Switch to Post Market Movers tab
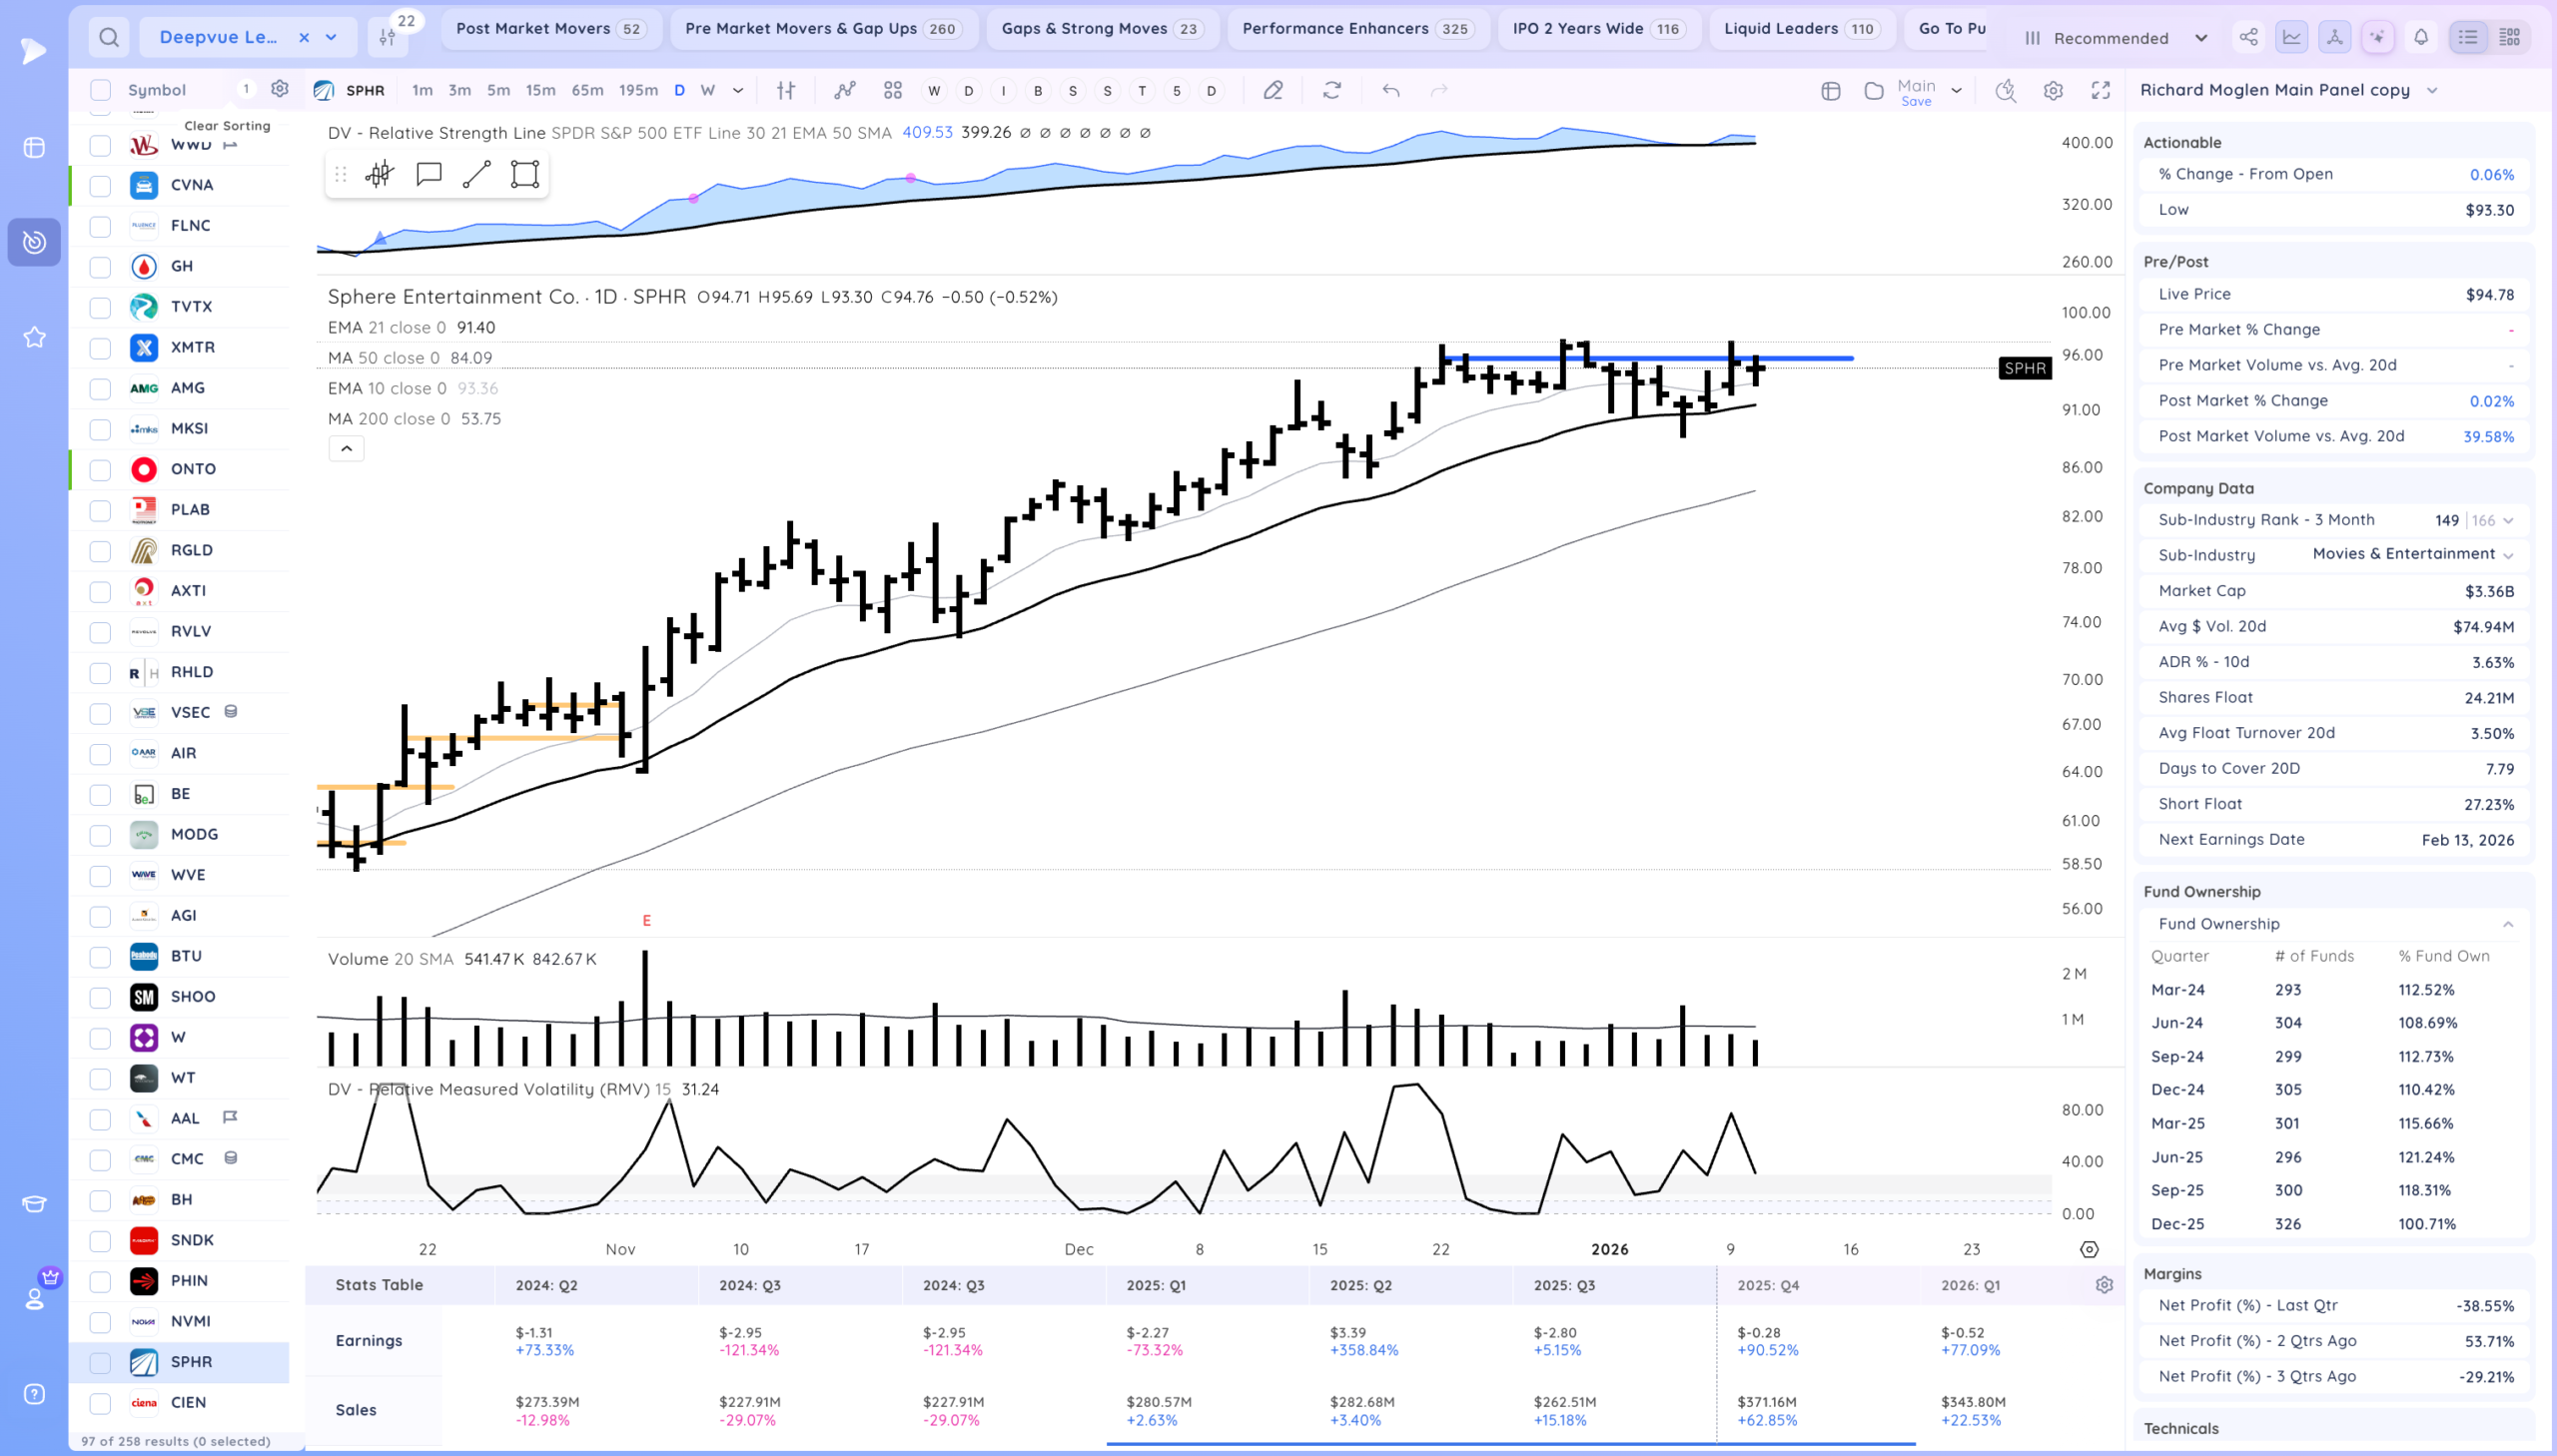The width and height of the screenshot is (2557, 1456). (551, 29)
